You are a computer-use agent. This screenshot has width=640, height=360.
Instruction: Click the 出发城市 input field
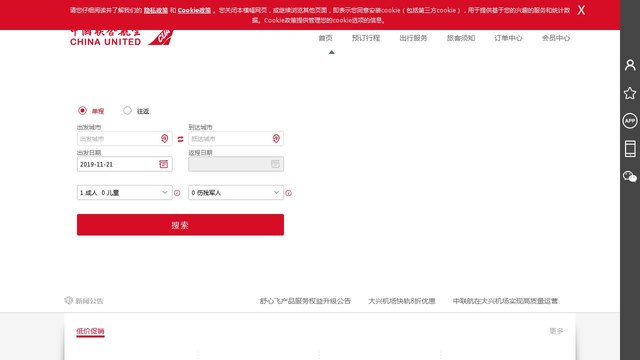tap(124, 139)
